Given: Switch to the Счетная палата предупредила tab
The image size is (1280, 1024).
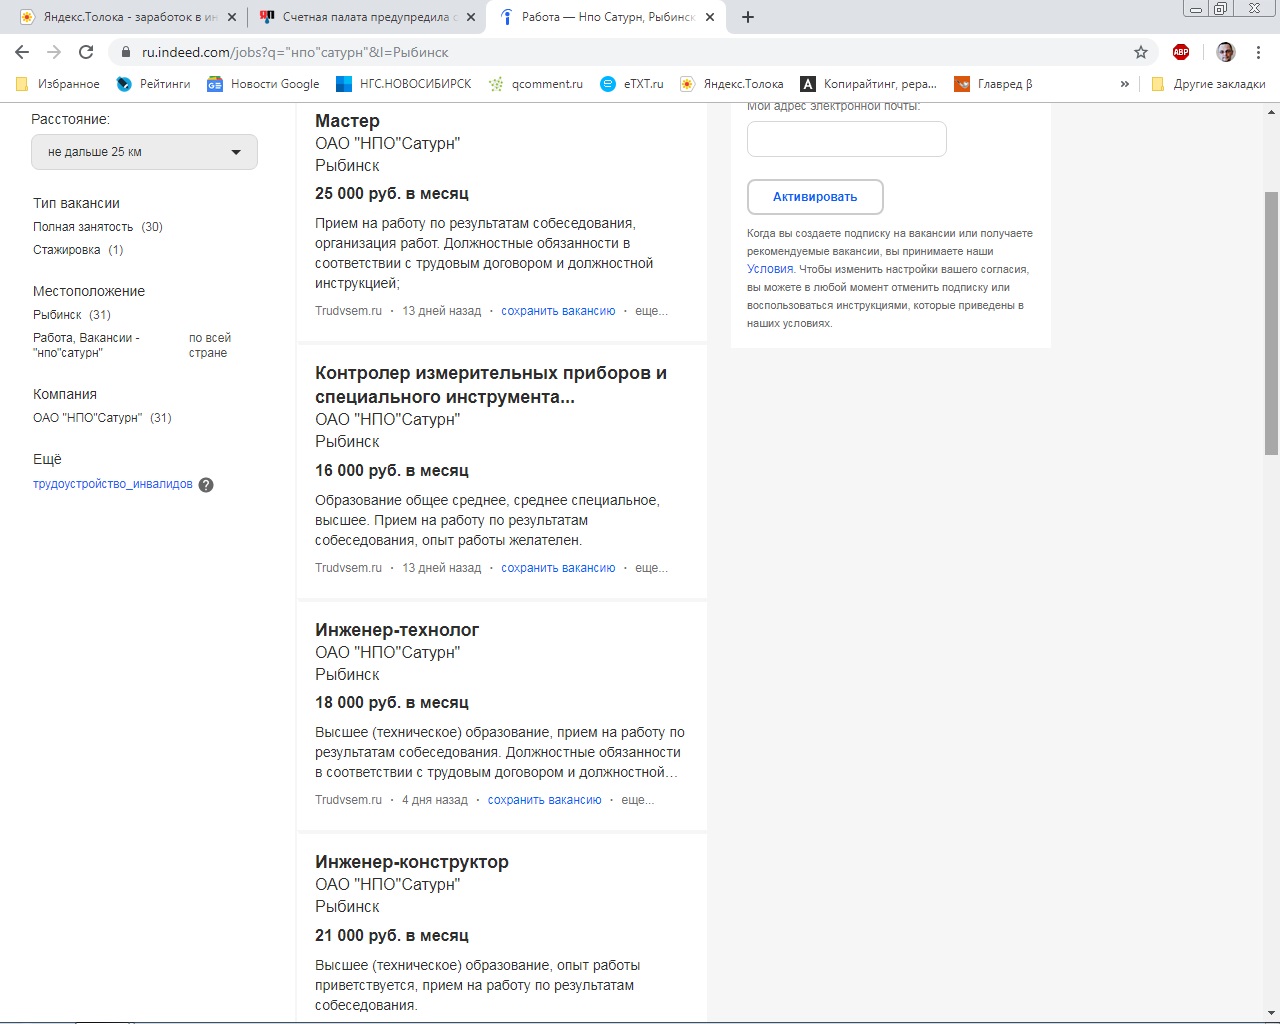Looking at the screenshot, I should pos(367,17).
